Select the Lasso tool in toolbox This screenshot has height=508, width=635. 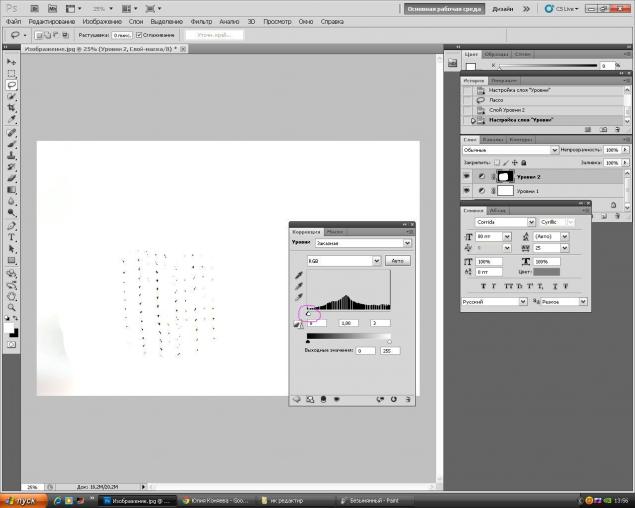click(11, 85)
